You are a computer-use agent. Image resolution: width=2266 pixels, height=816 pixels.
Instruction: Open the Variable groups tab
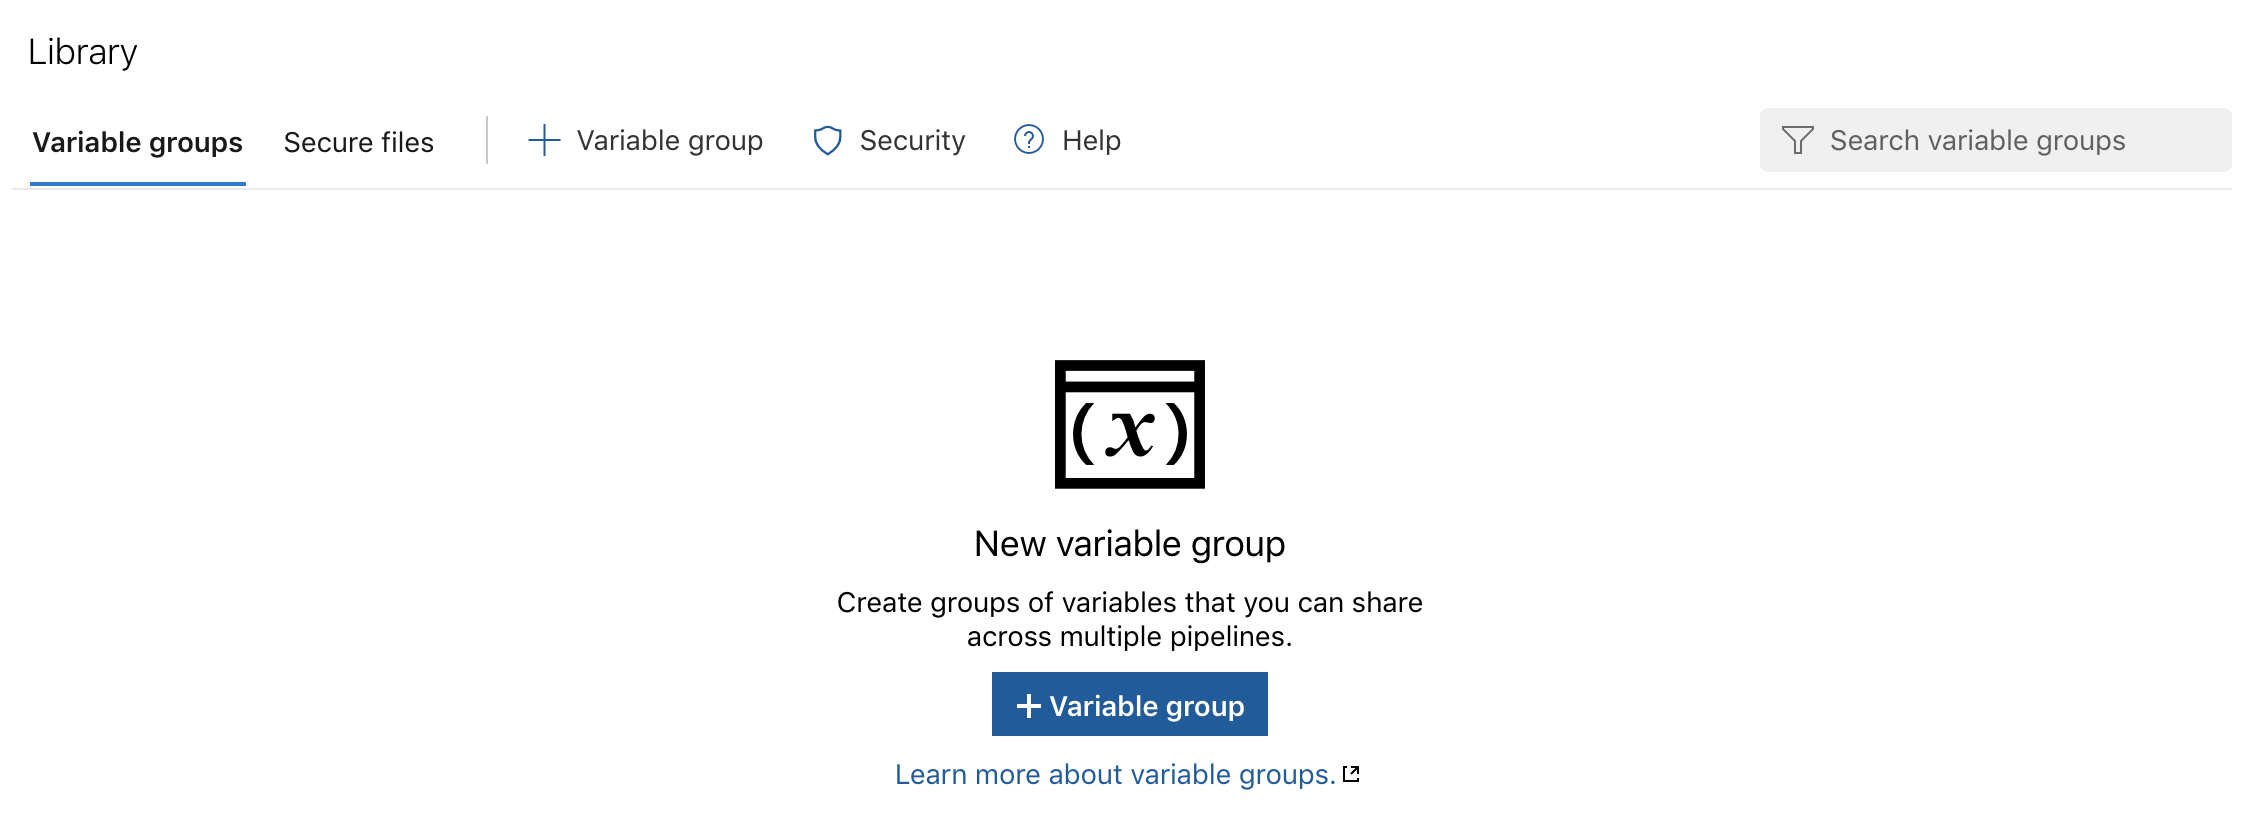coord(138,142)
